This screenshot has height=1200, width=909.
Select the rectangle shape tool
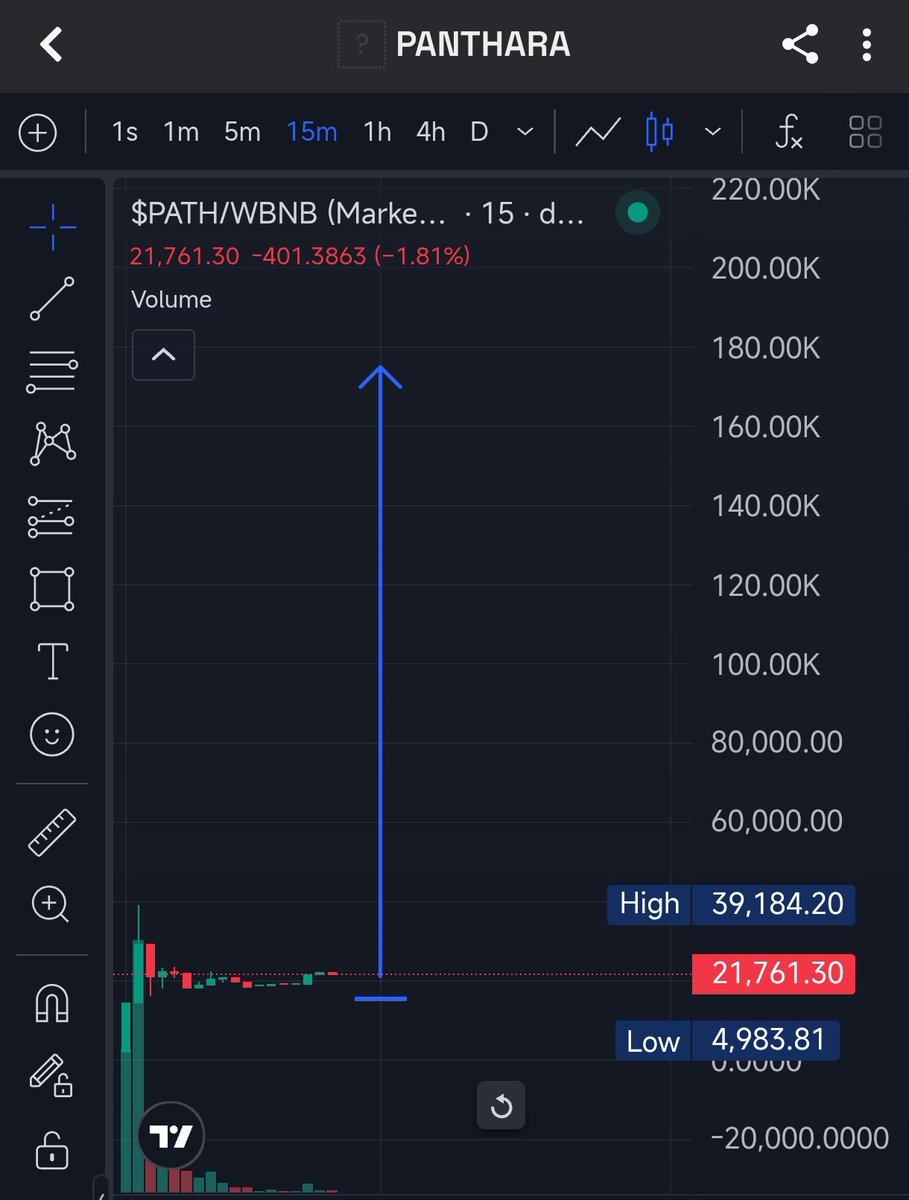52,589
